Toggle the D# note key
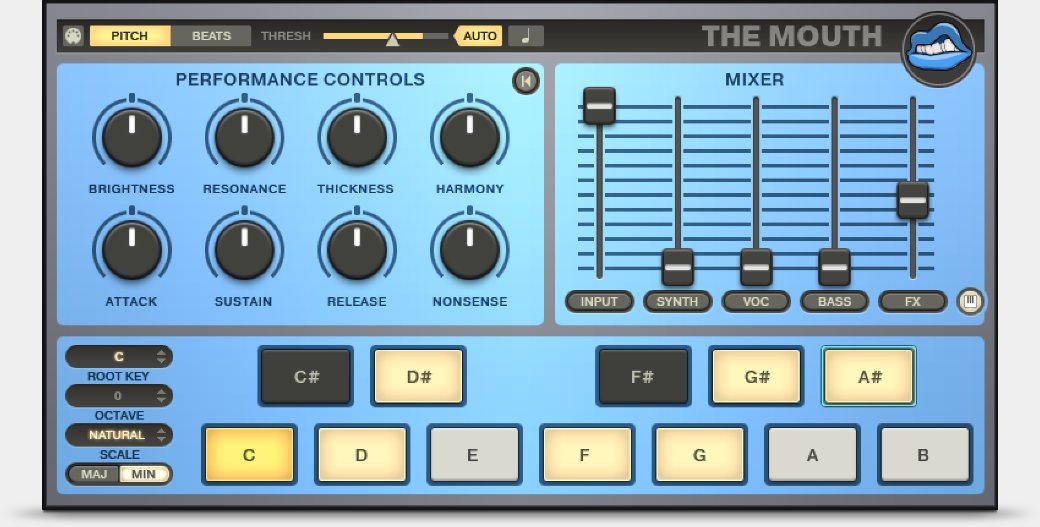The height and width of the screenshot is (527, 1040). [419, 377]
